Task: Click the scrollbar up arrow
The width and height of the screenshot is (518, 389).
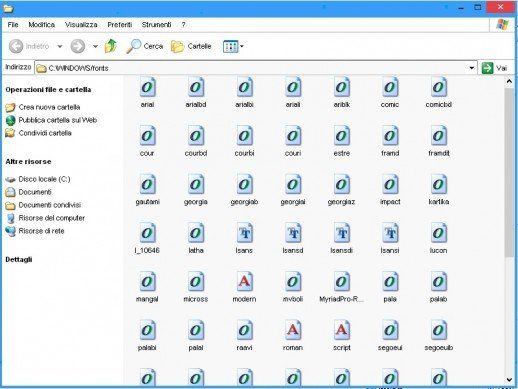Action: pos(509,81)
